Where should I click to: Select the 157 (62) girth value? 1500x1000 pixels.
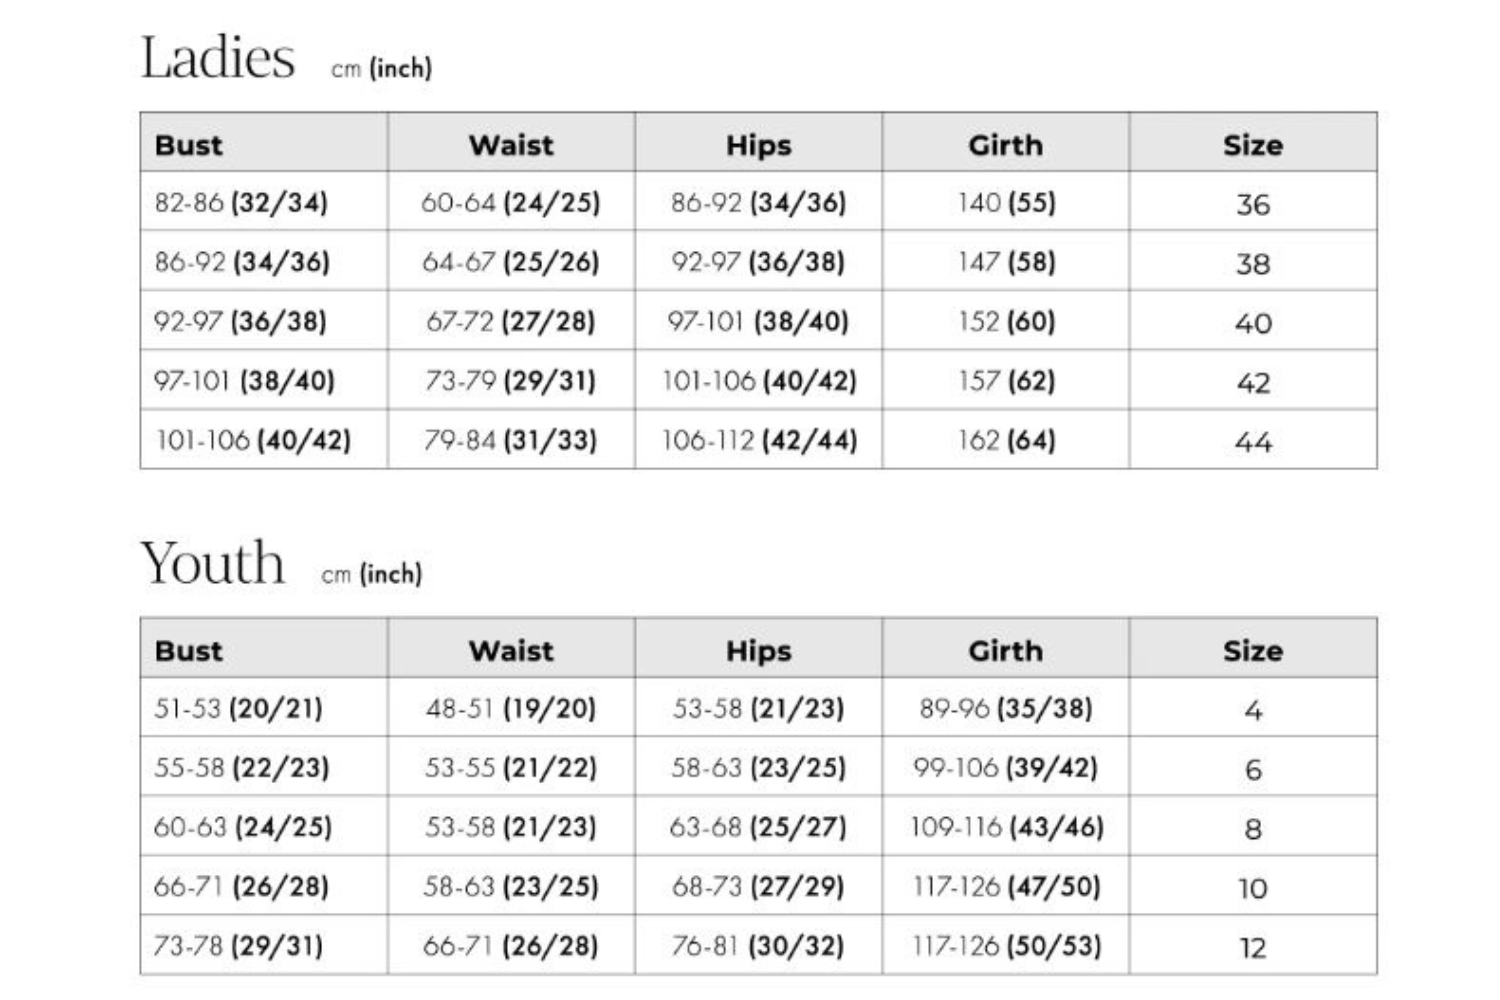(1006, 381)
